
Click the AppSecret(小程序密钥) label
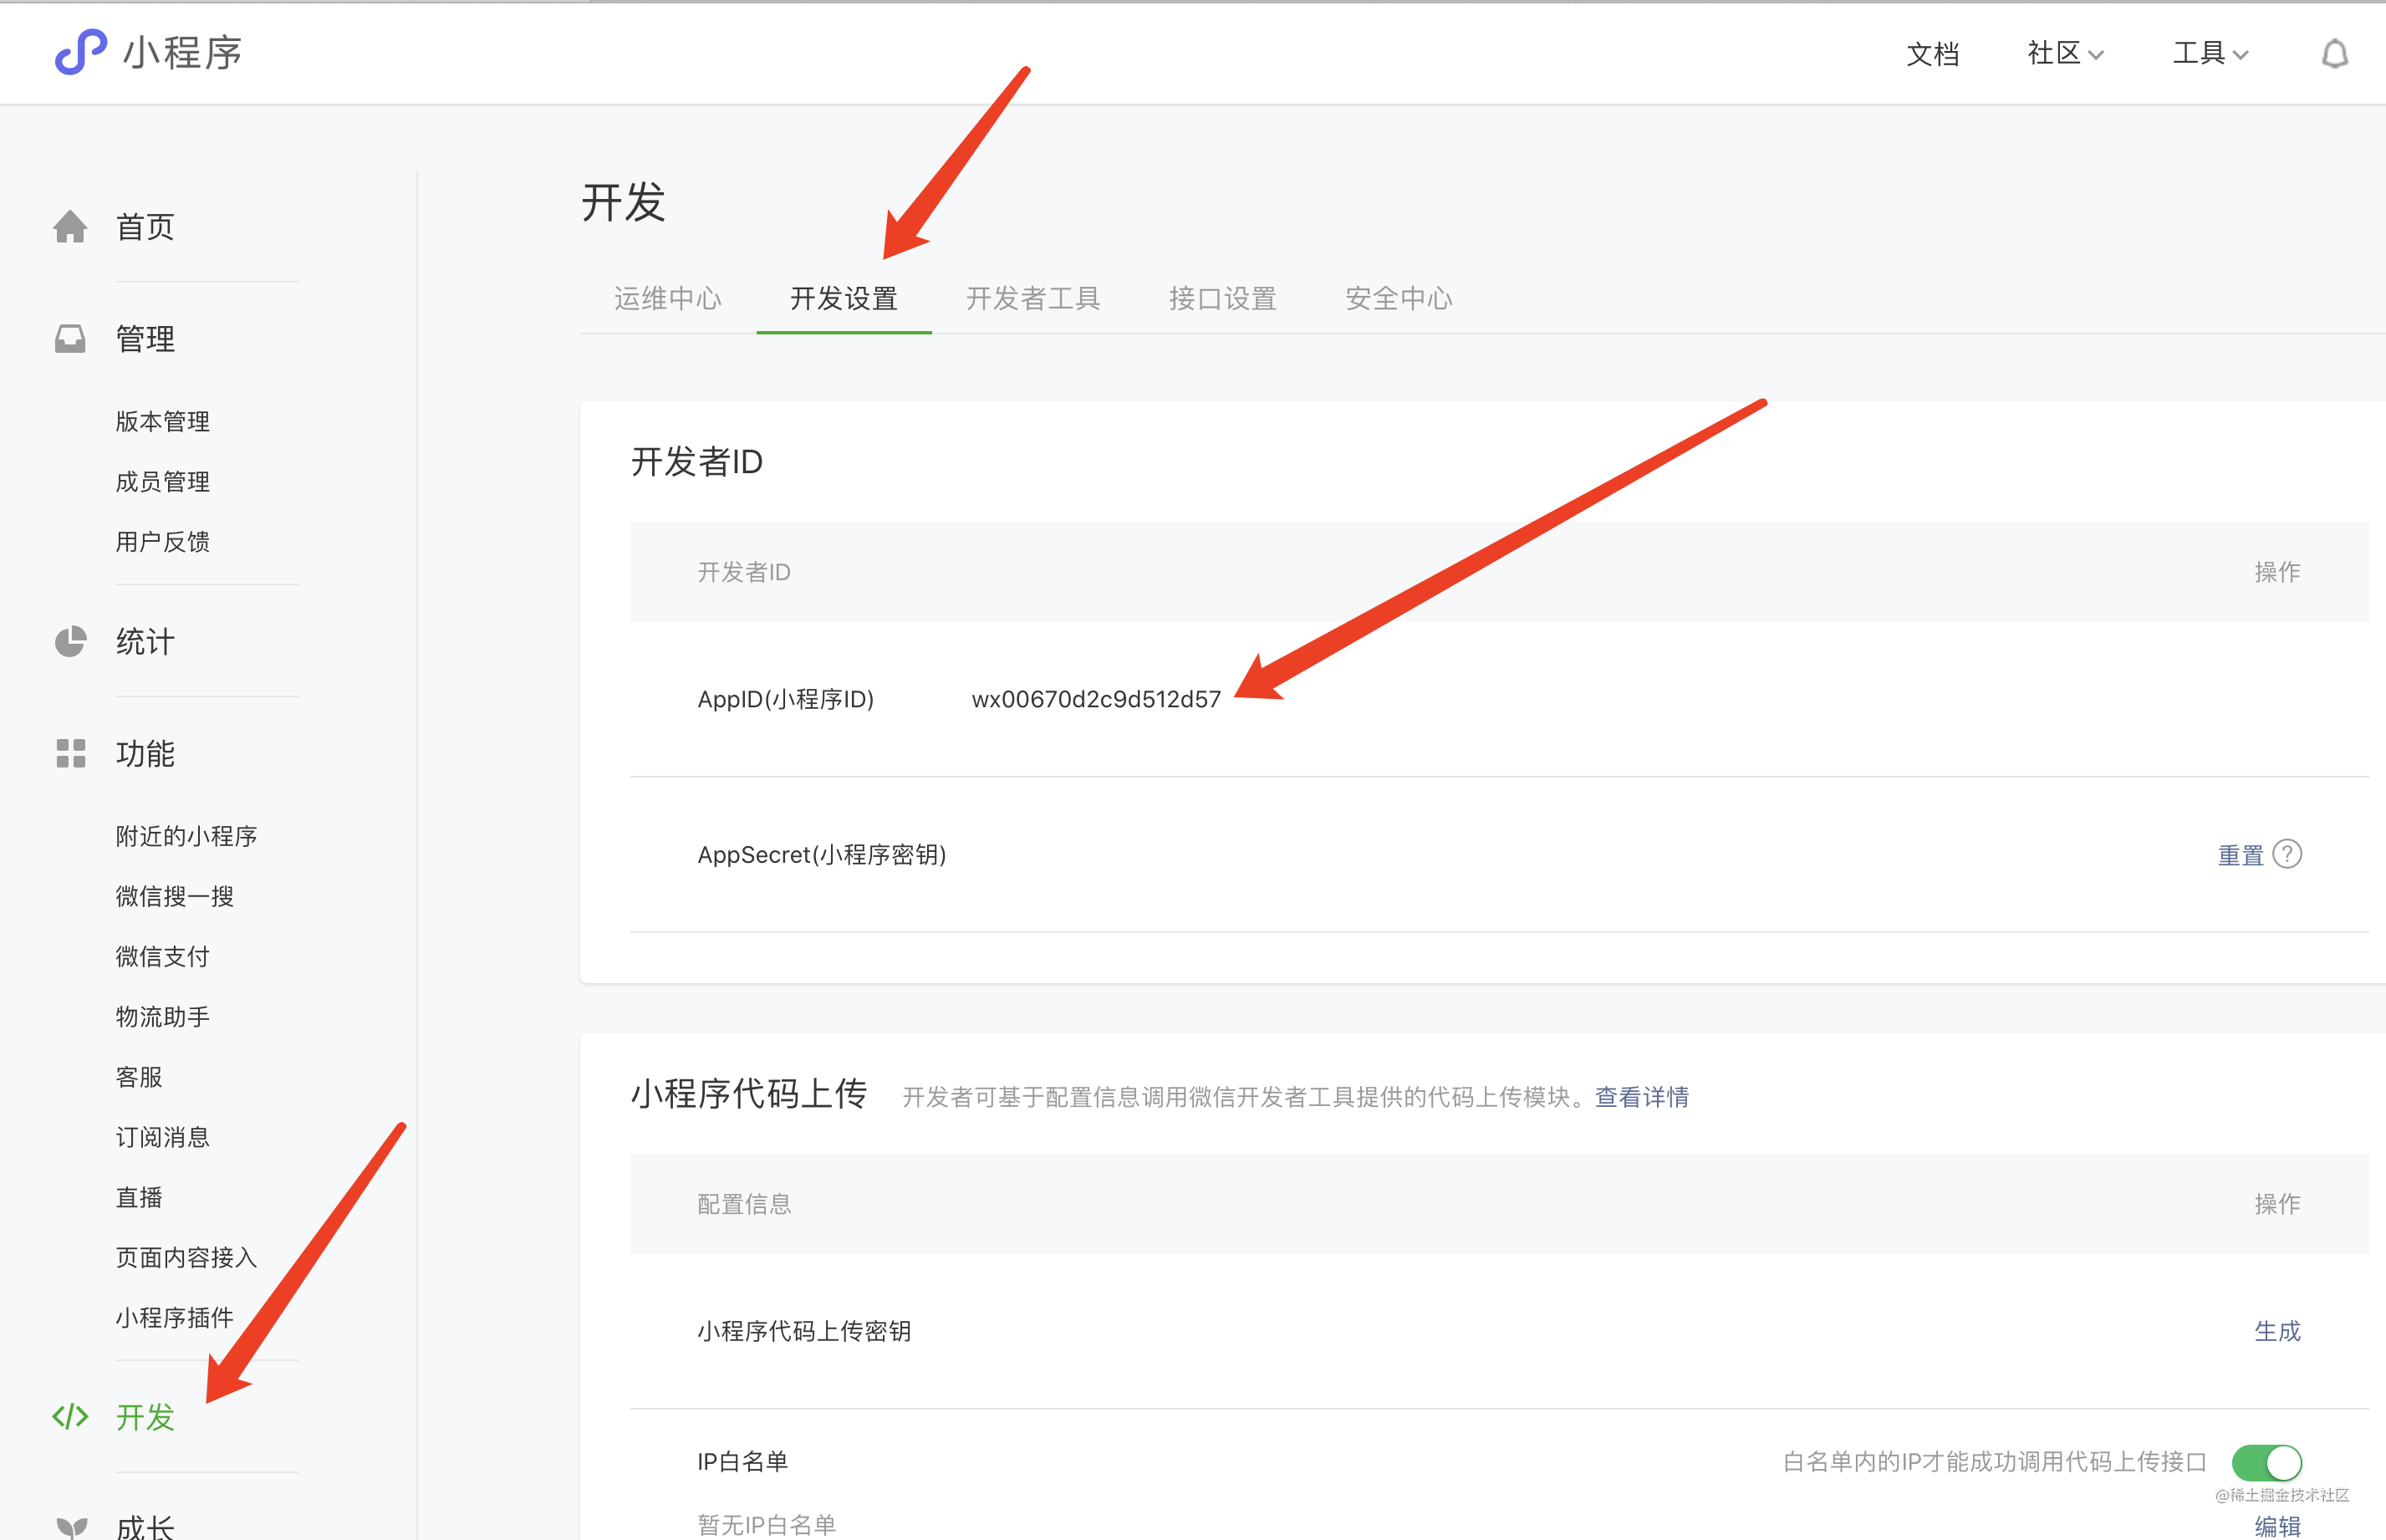coord(821,855)
